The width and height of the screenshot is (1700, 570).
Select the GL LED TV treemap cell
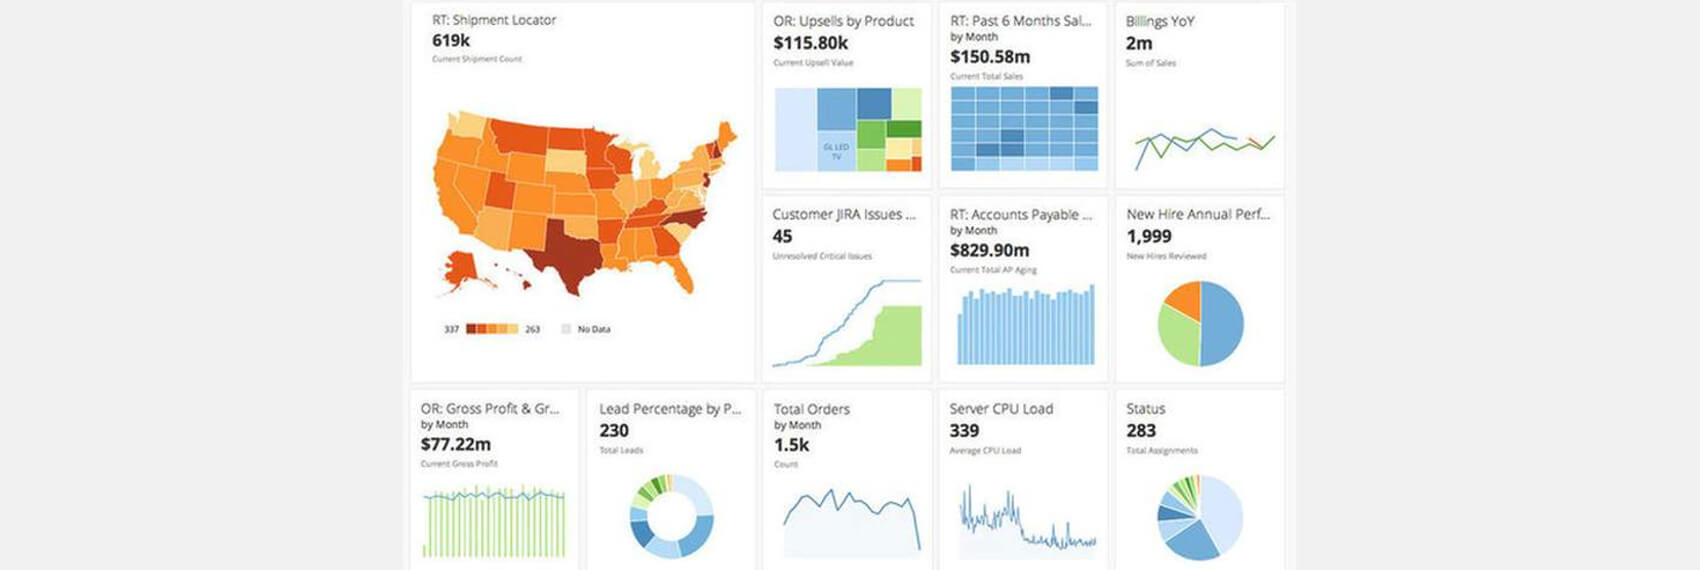[x=836, y=151]
